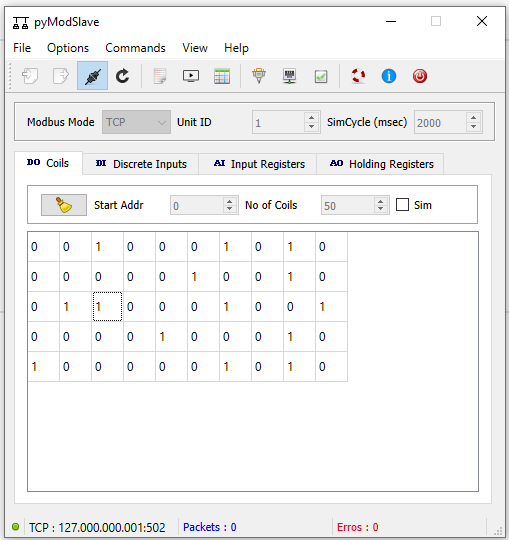509x540 pixels.
Task: Click the Erros : 0 status text
Action: 357,527
